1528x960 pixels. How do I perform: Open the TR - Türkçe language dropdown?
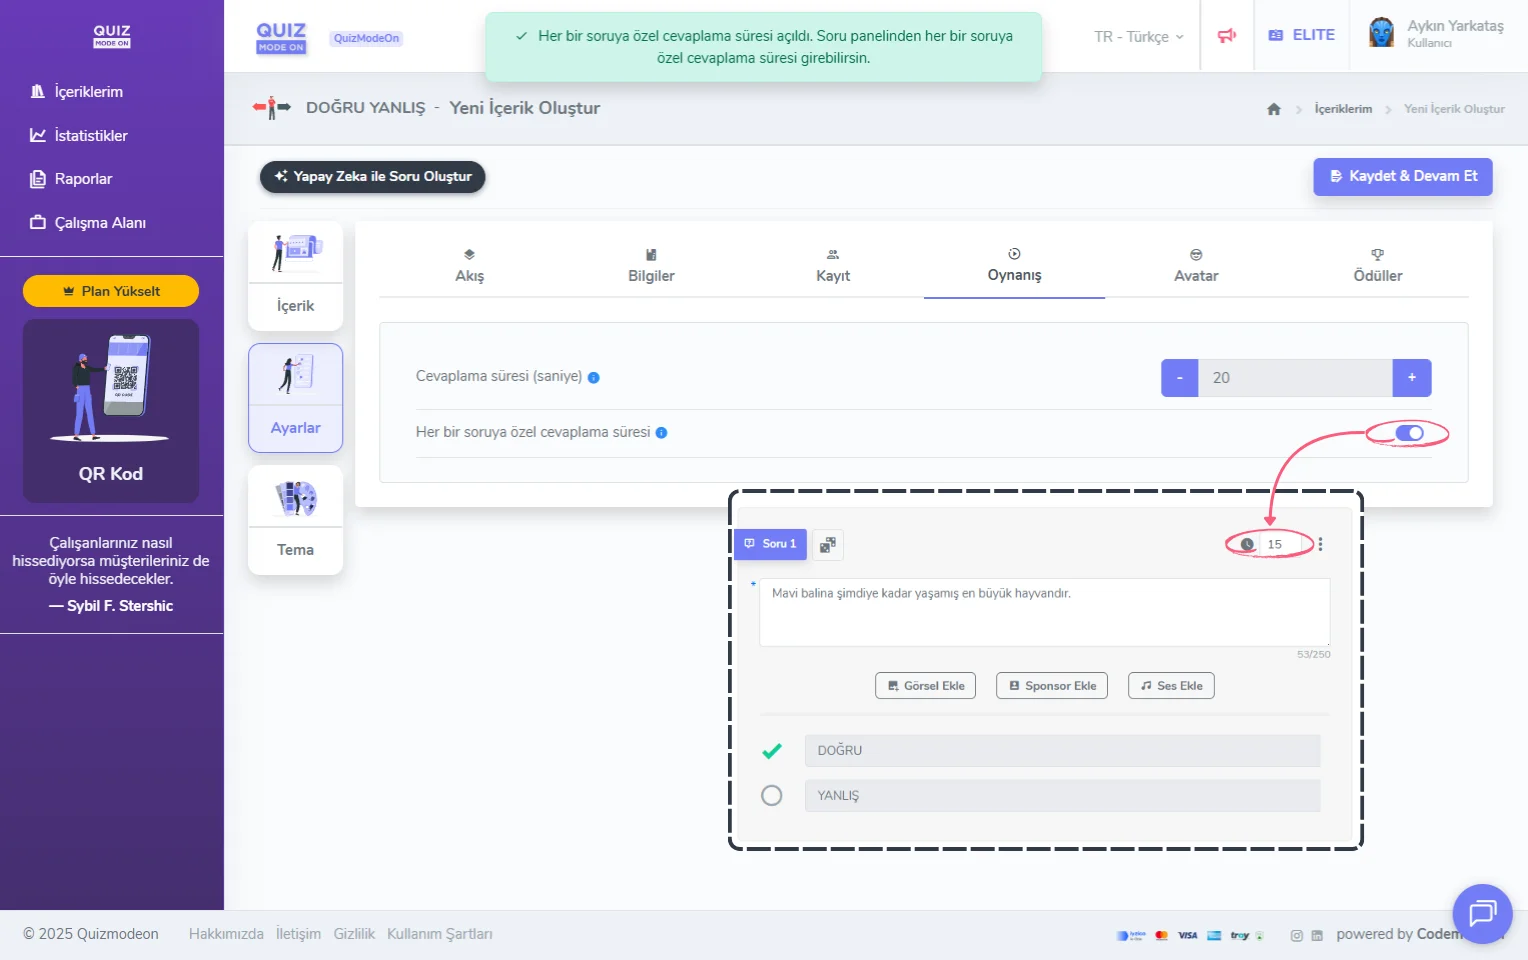click(x=1138, y=36)
